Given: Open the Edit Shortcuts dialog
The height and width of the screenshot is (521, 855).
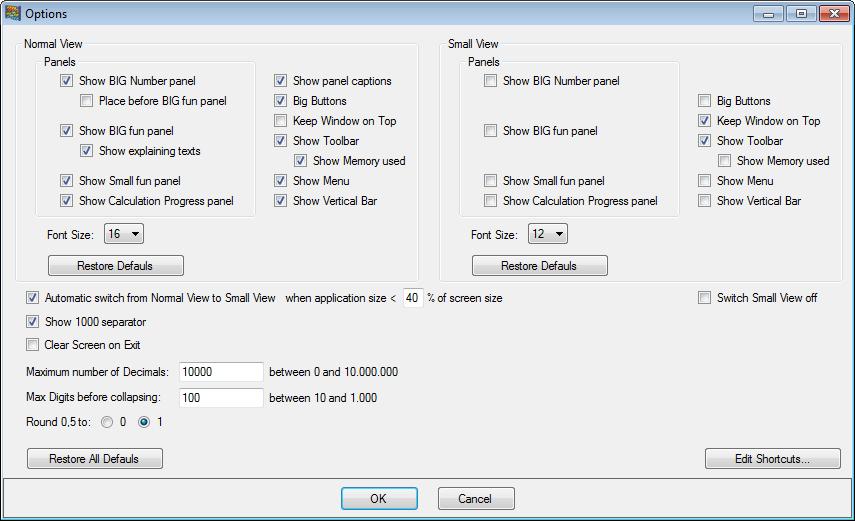Looking at the screenshot, I should (x=773, y=459).
